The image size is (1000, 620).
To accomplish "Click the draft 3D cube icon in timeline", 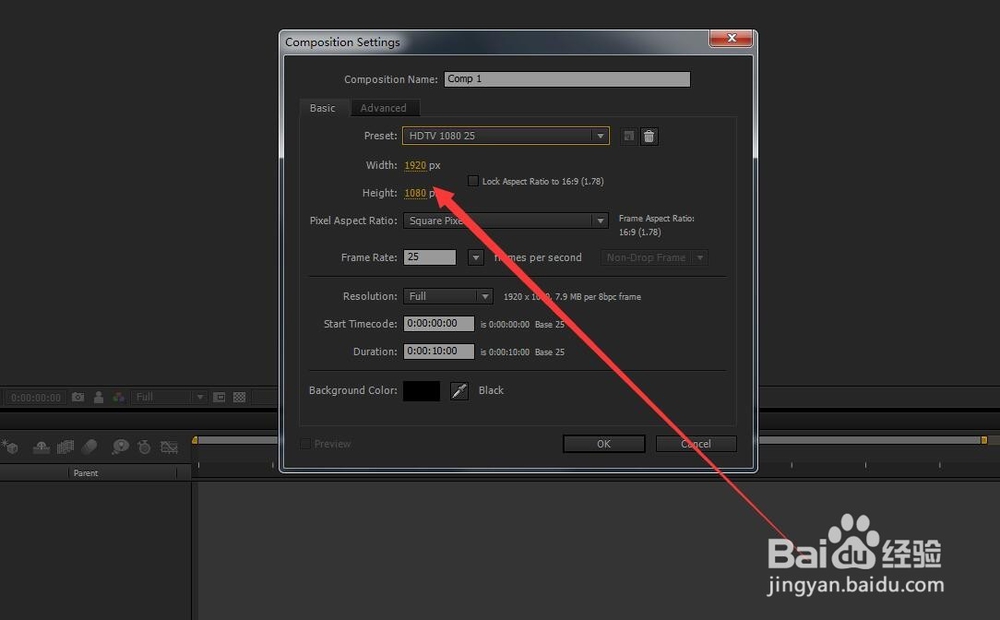I will click(10, 447).
